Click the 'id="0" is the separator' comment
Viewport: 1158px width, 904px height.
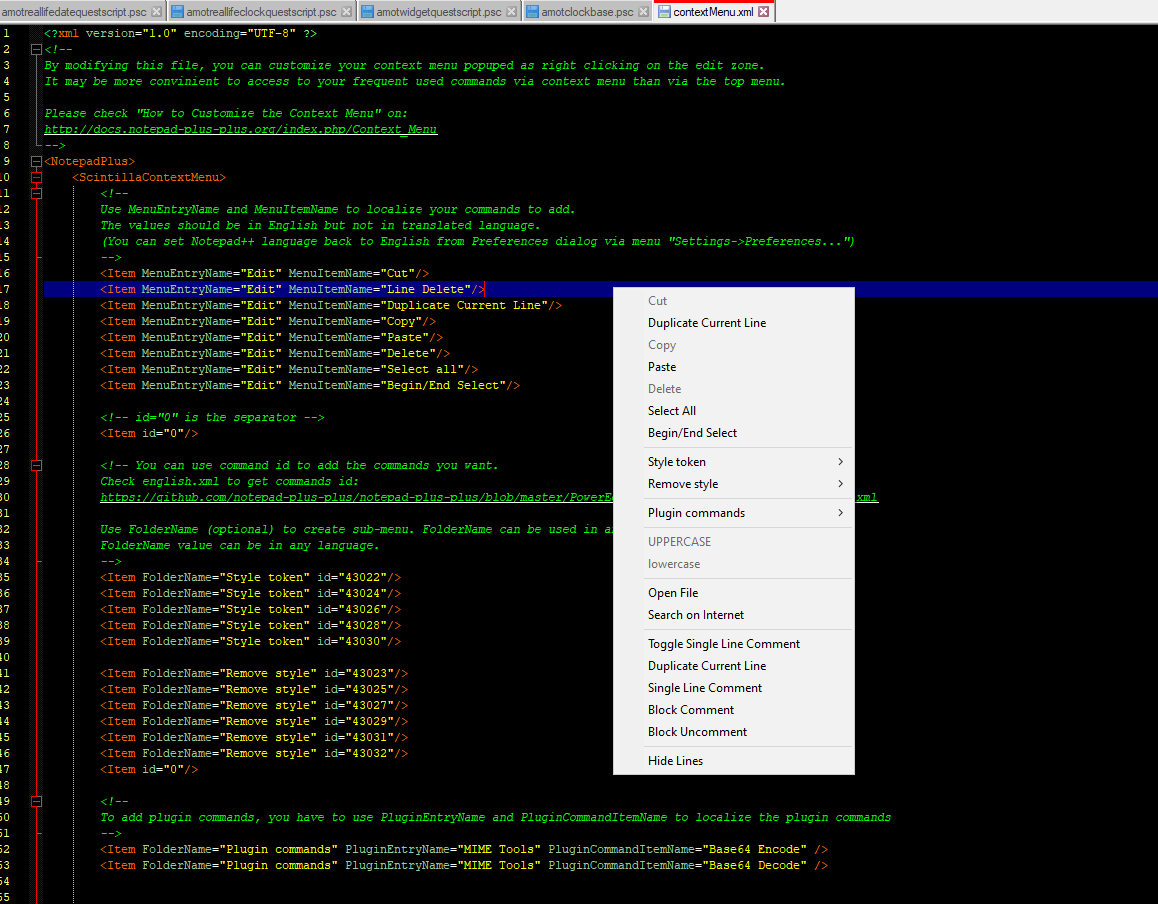click(x=212, y=417)
